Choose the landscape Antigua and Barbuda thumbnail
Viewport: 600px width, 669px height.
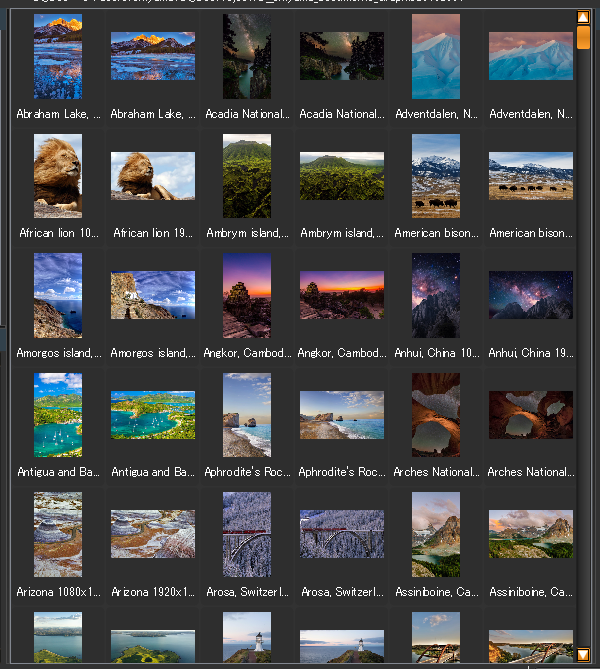click(153, 415)
